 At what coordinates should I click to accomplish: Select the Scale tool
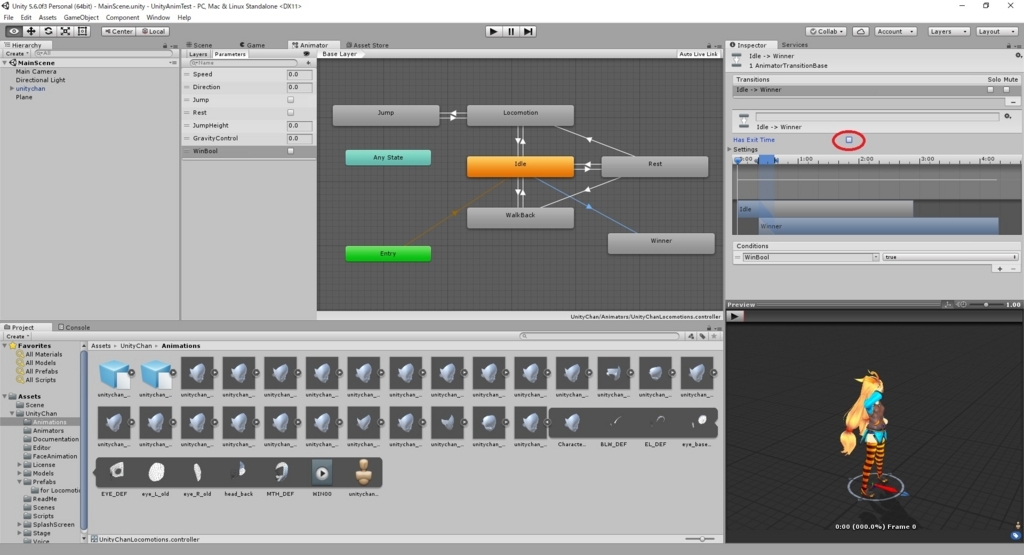pyautogui.click(x=65, y=31)
